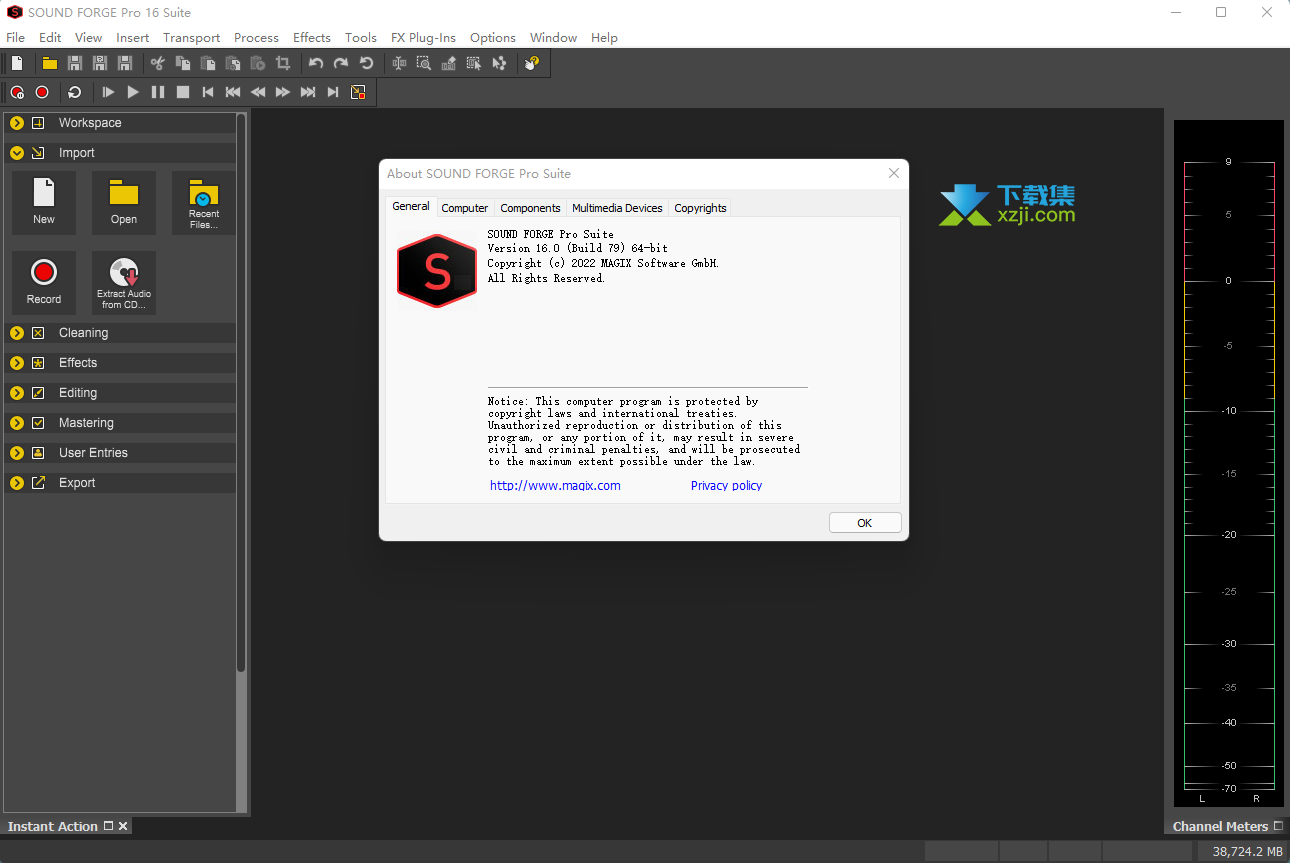Switch to the Components tab
The image size is (1290, 863).
point(530,208)
